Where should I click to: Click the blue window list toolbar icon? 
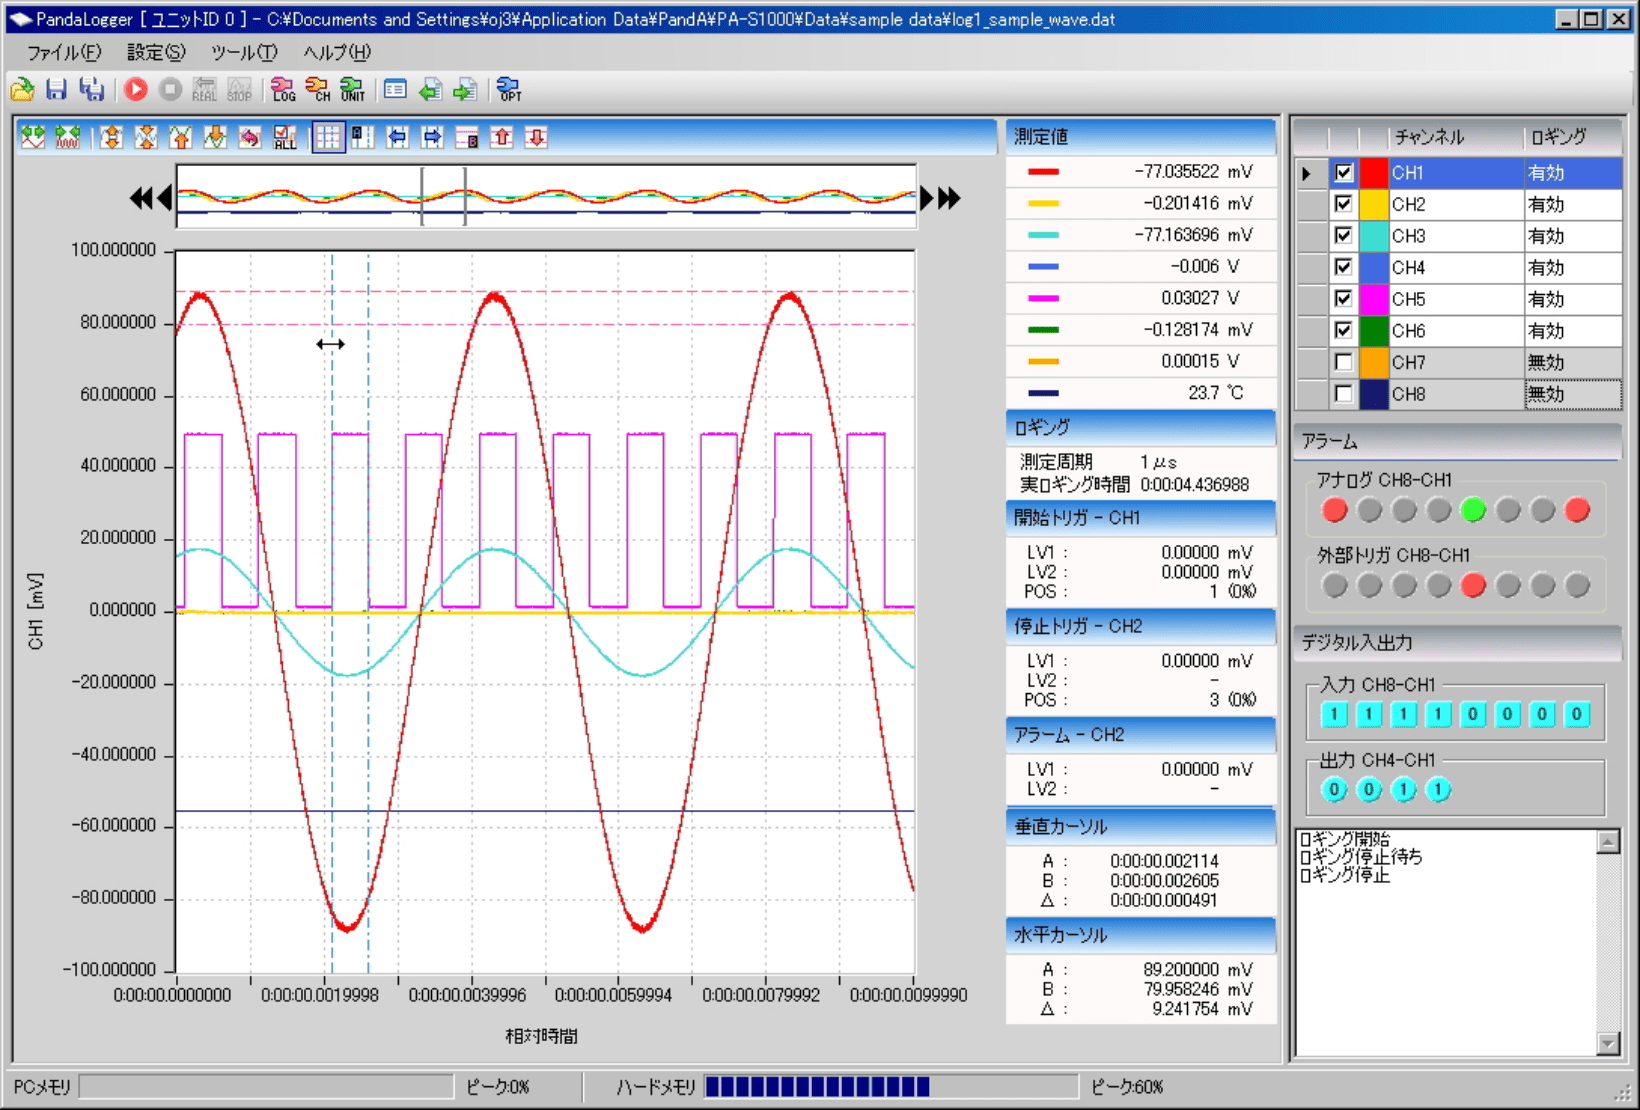(x=395, y=90)
